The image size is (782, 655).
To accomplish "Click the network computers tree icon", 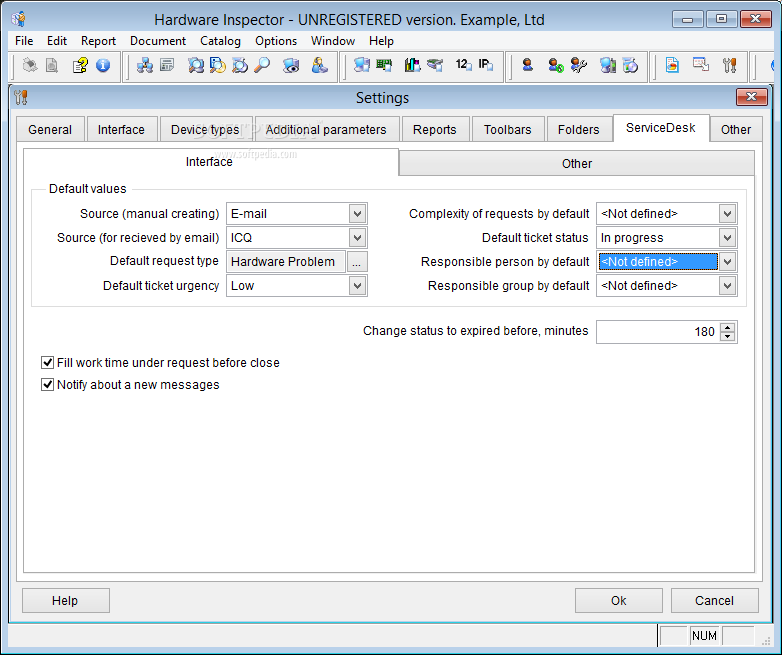I will (x=145, y=65).
